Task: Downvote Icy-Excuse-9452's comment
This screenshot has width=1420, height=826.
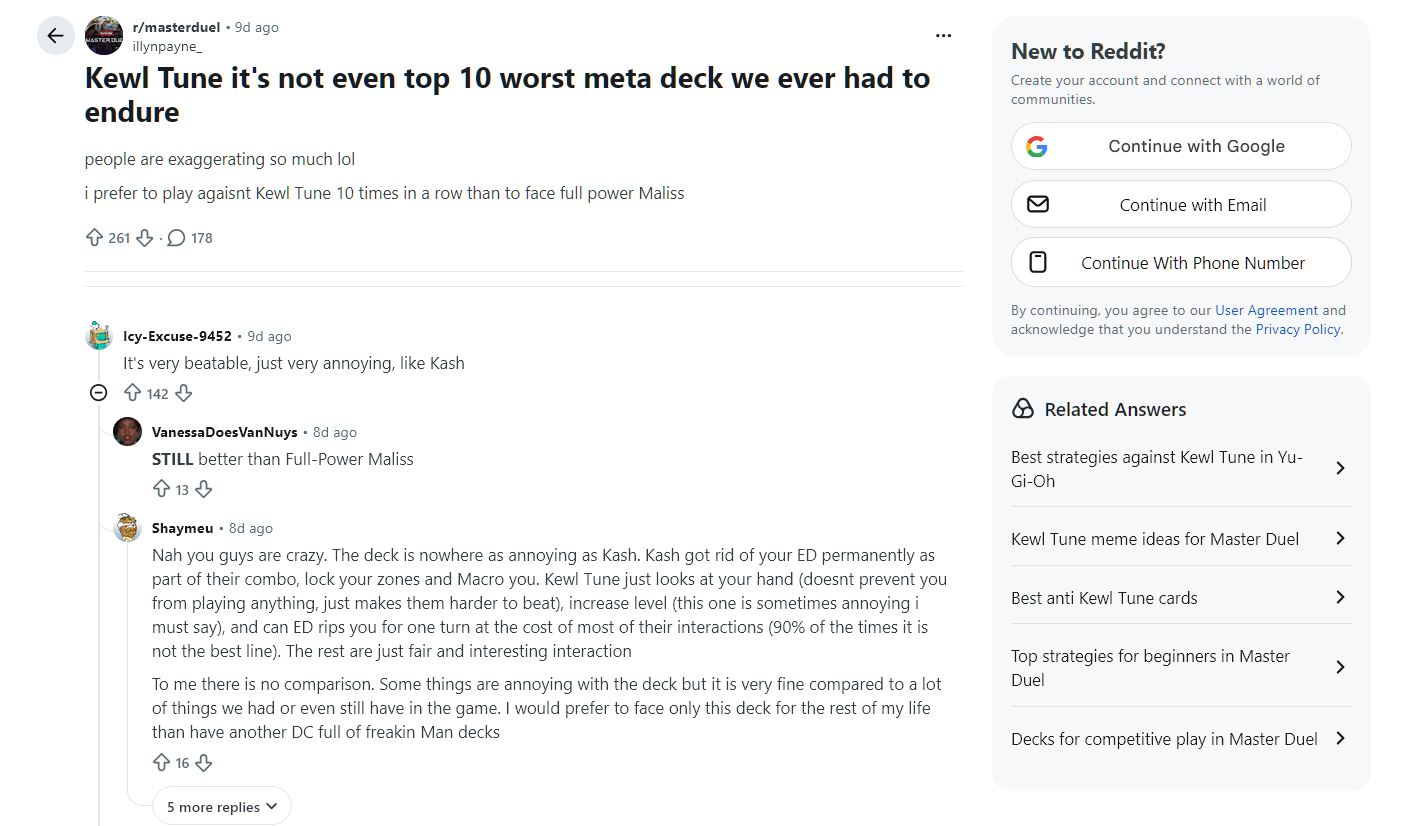Action: pos(183,393)
